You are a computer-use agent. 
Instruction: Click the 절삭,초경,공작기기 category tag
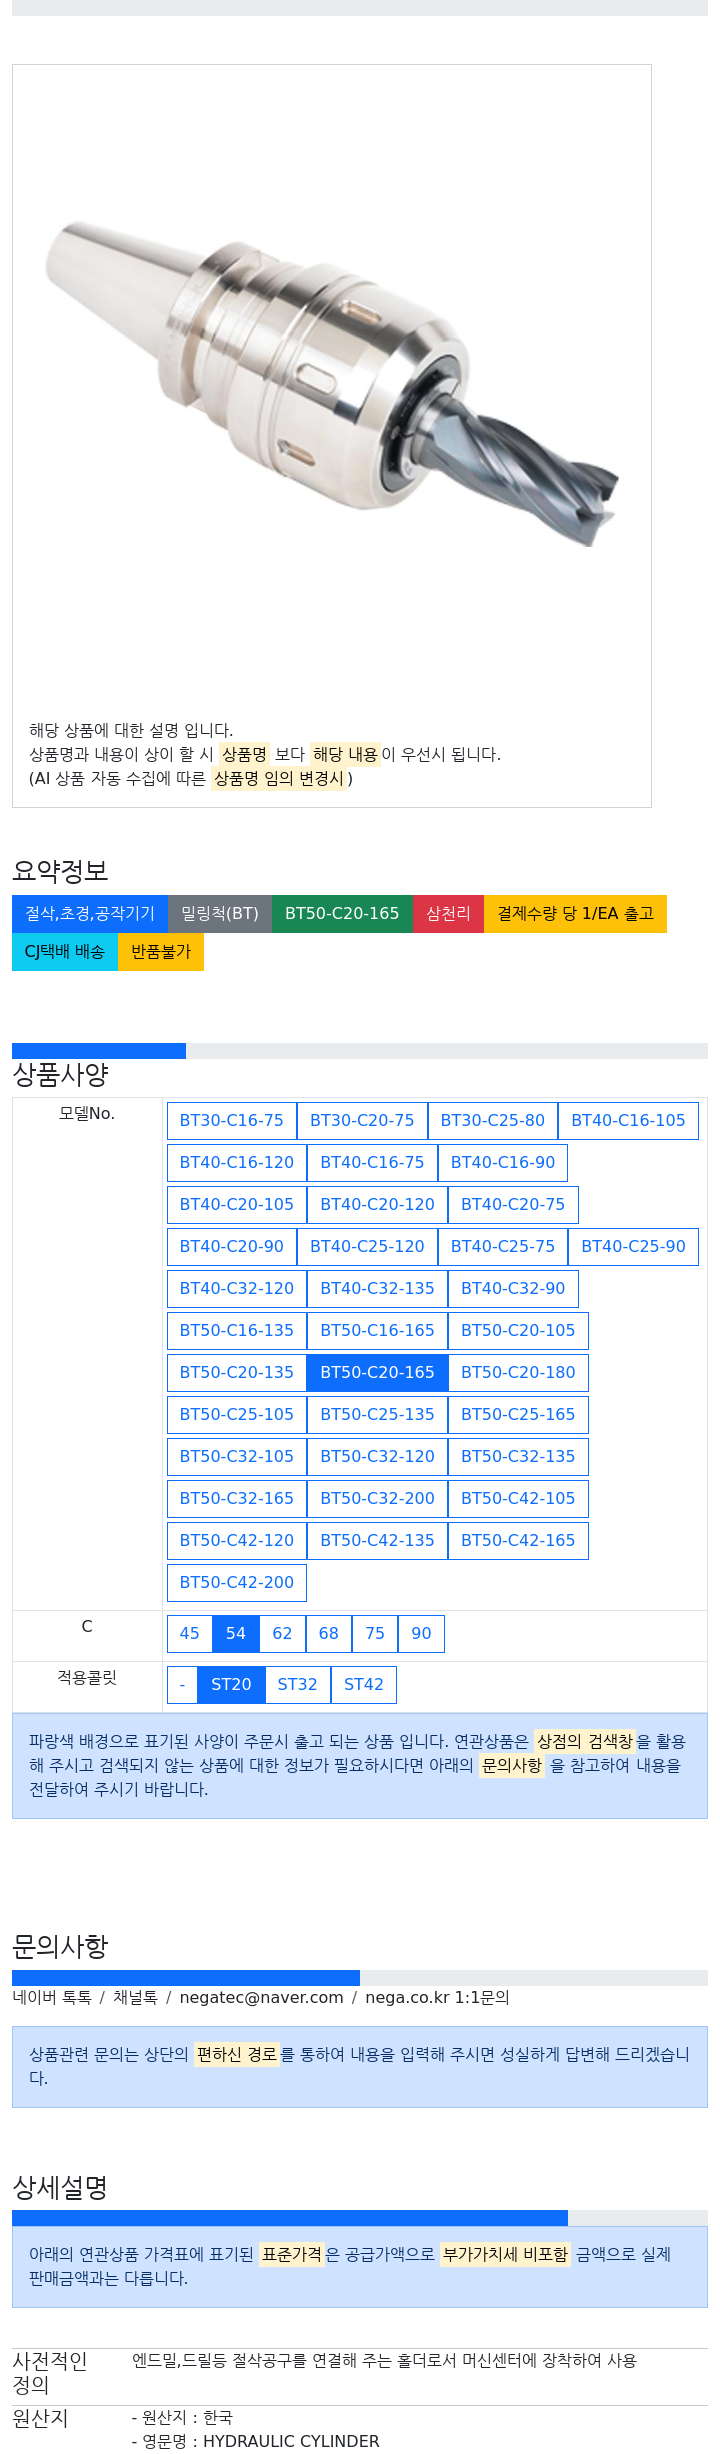[x=90, y=914]
